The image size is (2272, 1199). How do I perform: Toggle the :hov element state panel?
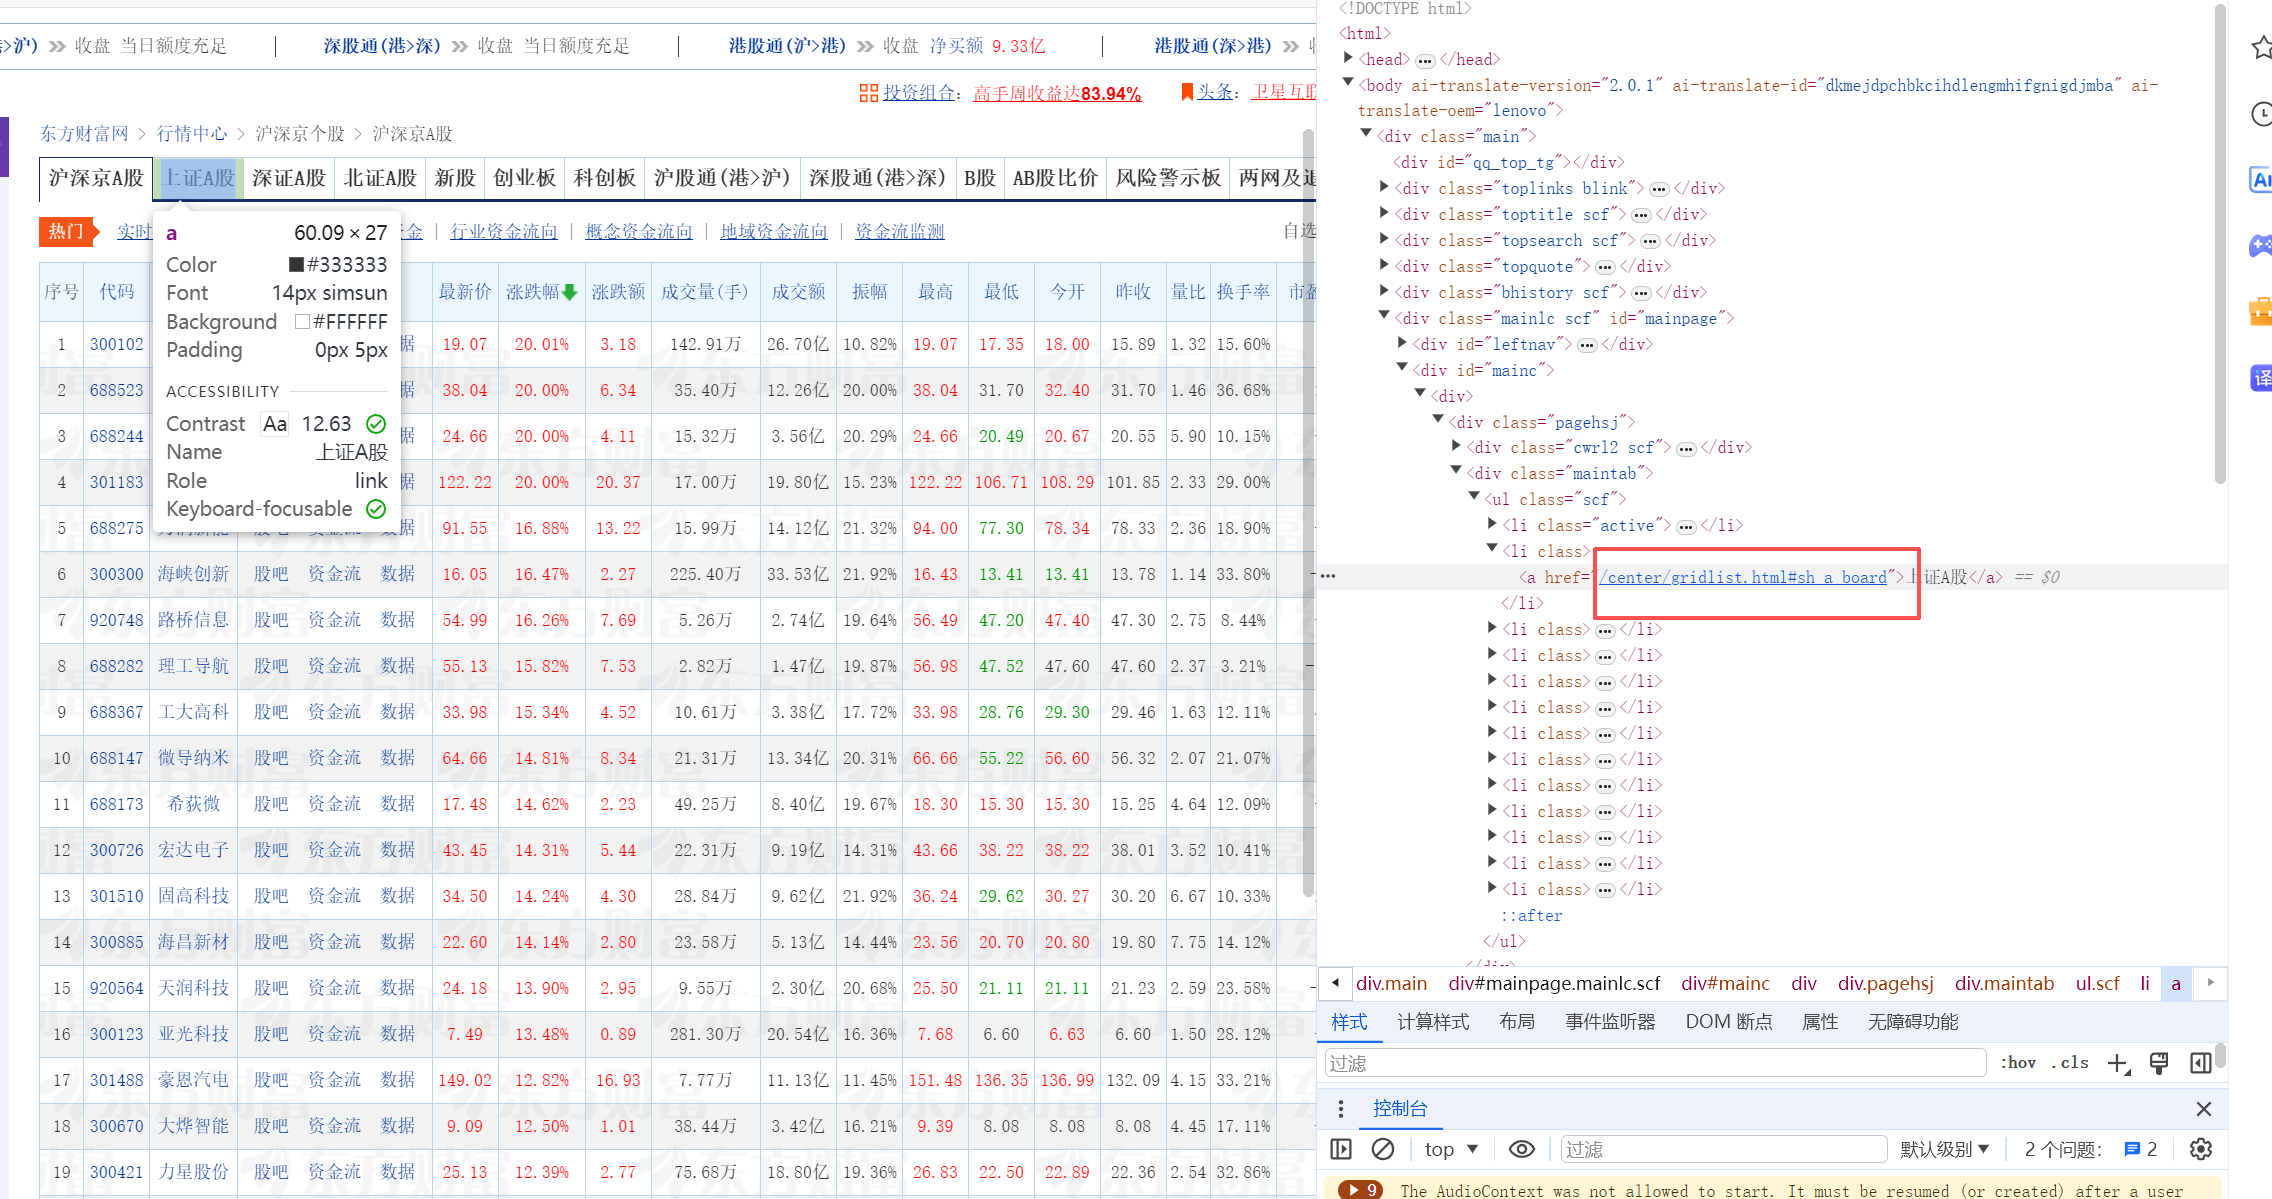pyautogui.click(x=2018, y=1063)
